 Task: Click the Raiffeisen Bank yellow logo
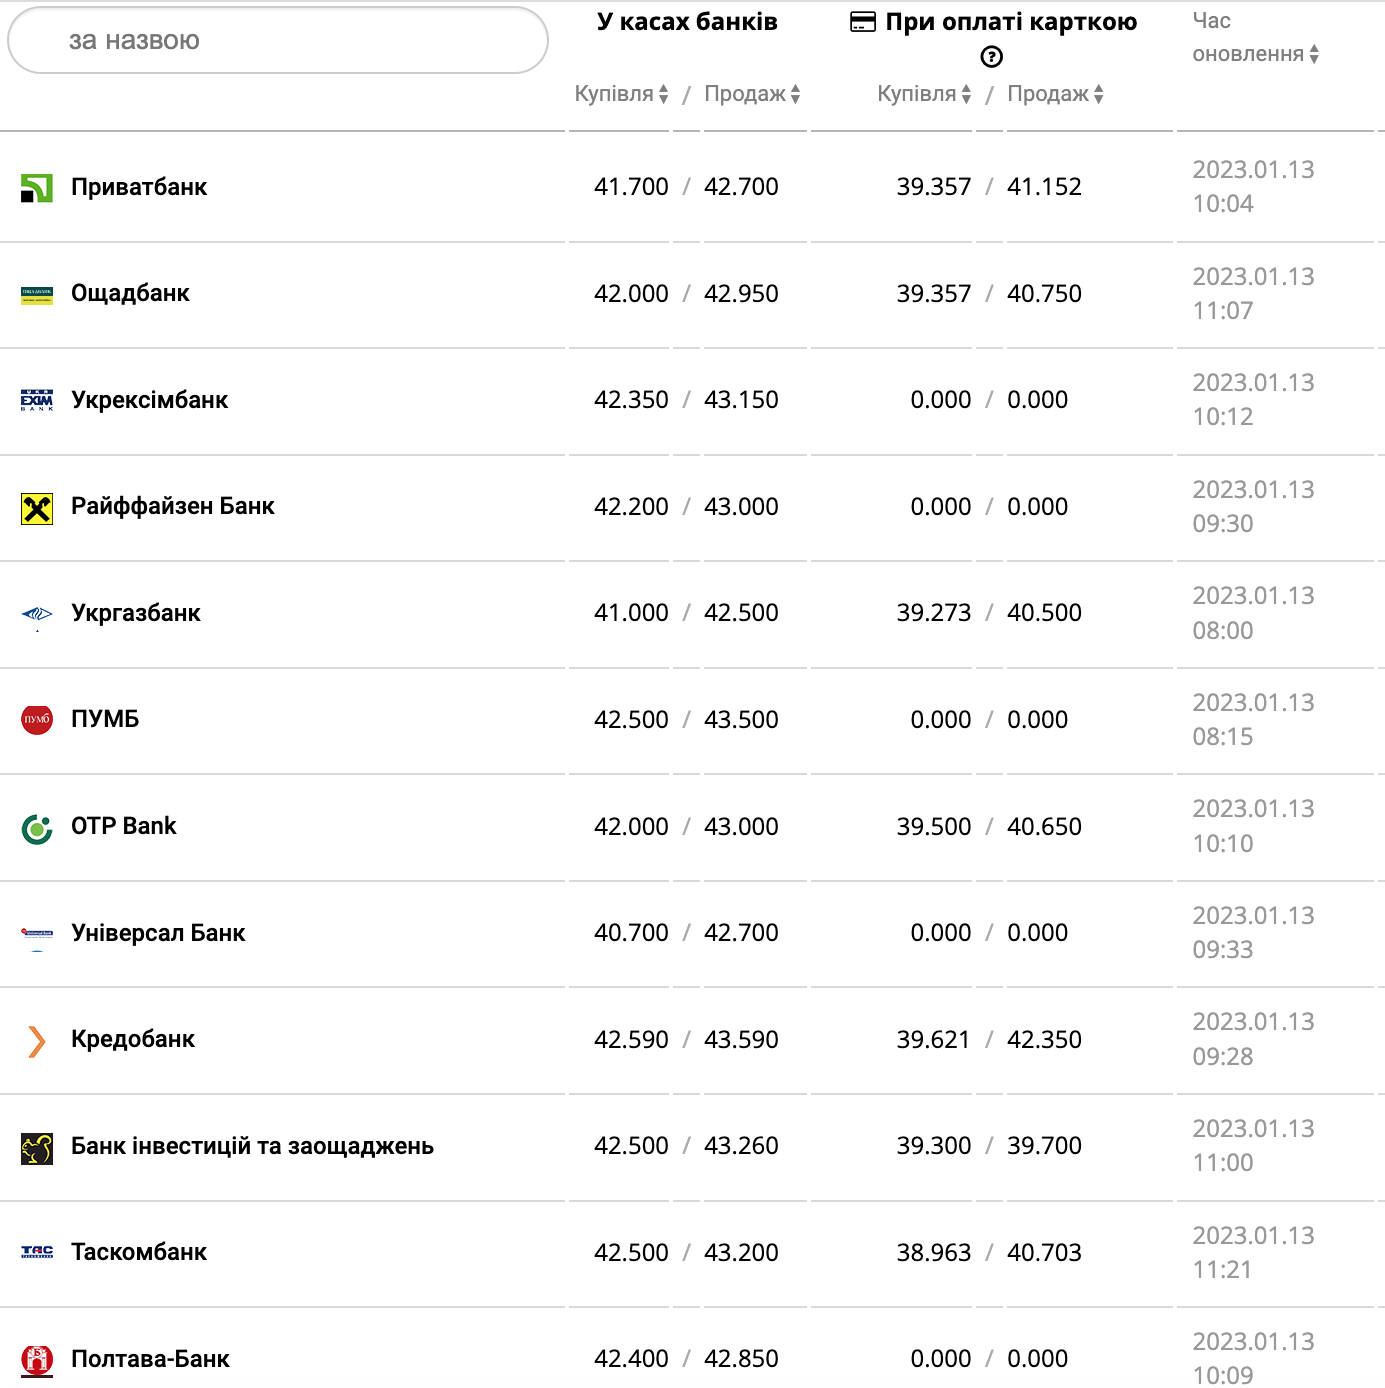point(37,508)
